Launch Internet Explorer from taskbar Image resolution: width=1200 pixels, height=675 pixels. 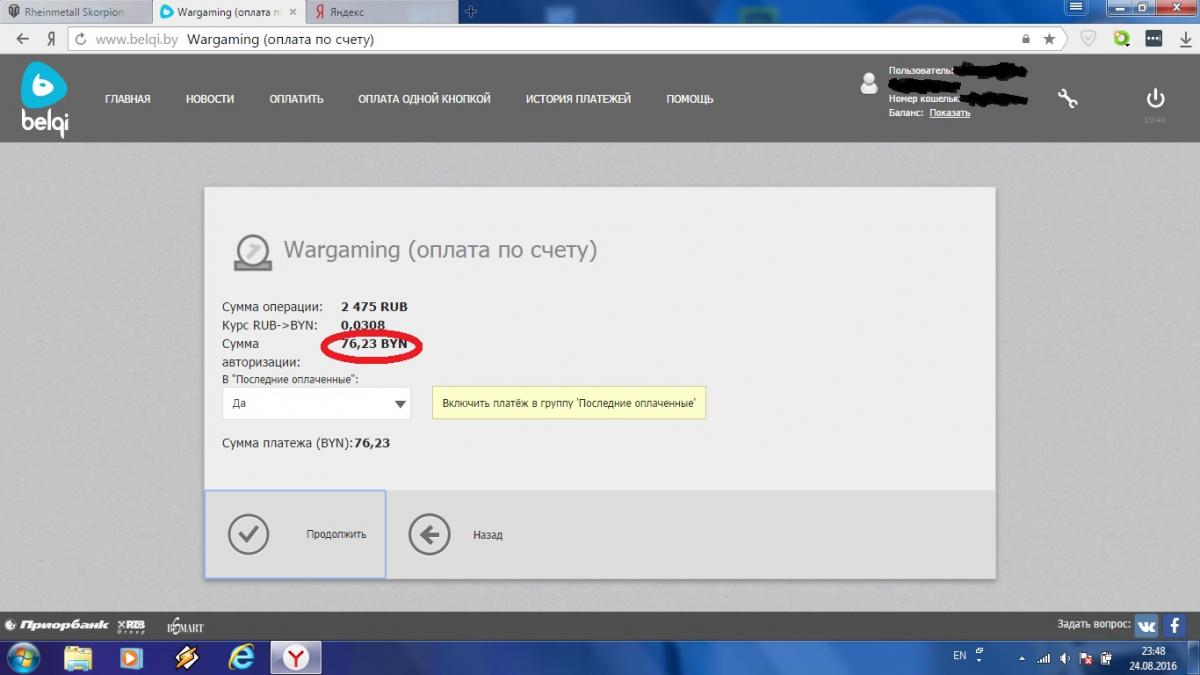(x=242, y=657)
